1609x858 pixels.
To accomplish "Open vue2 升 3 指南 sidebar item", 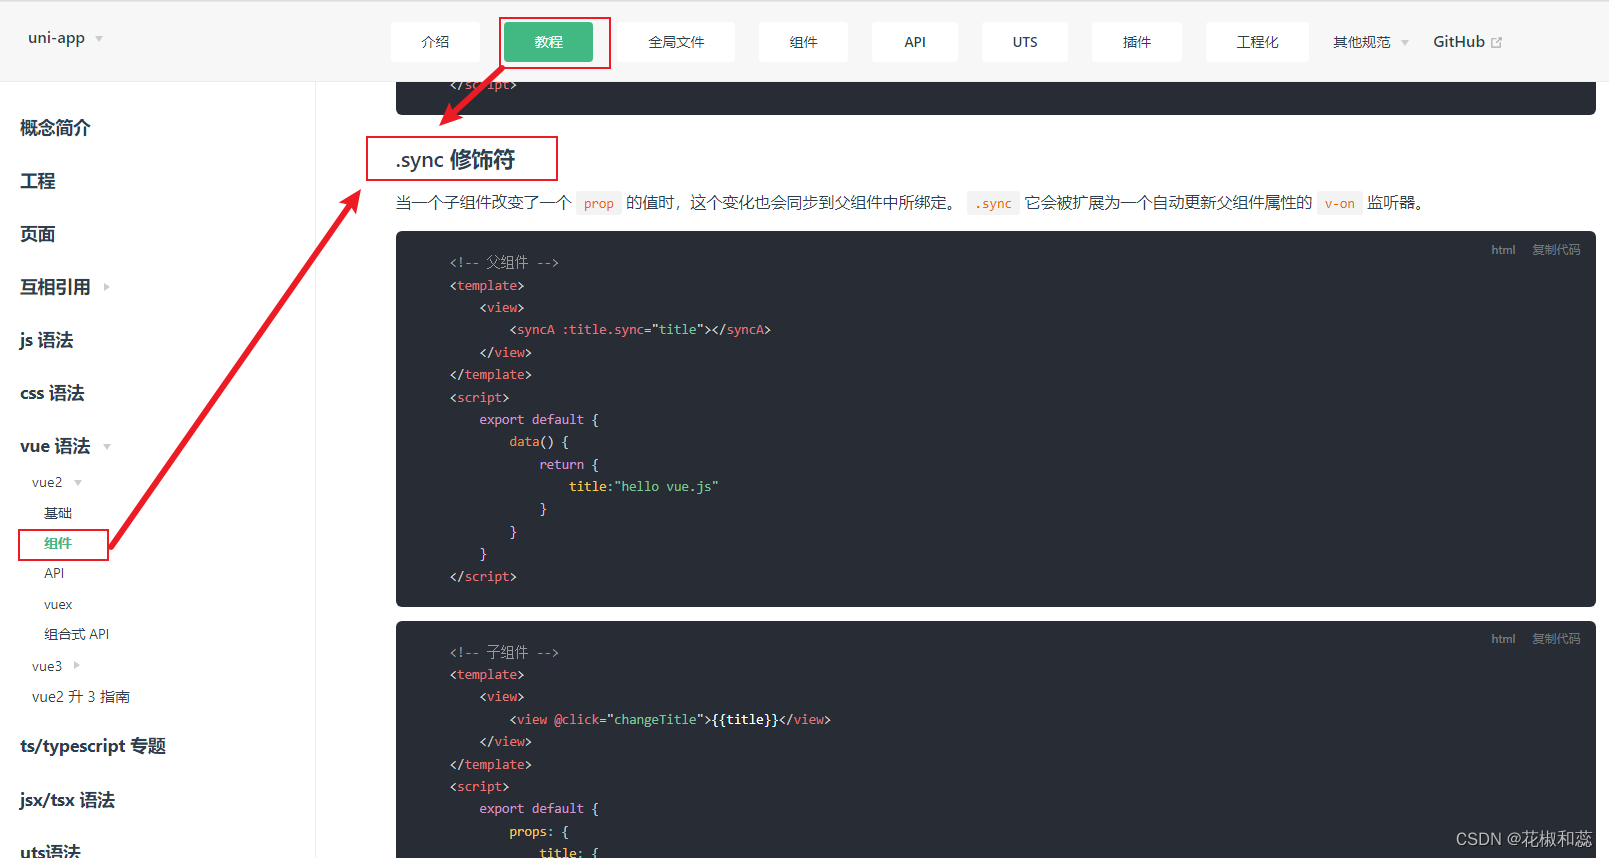I will tap(81, 697).
